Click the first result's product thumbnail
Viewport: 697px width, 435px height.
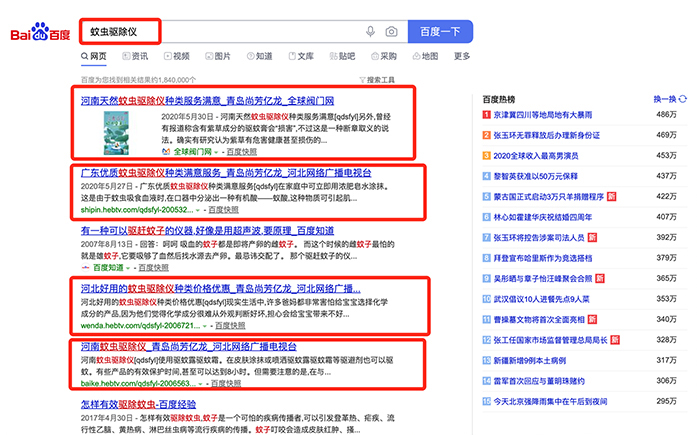(x=116, y=133)
